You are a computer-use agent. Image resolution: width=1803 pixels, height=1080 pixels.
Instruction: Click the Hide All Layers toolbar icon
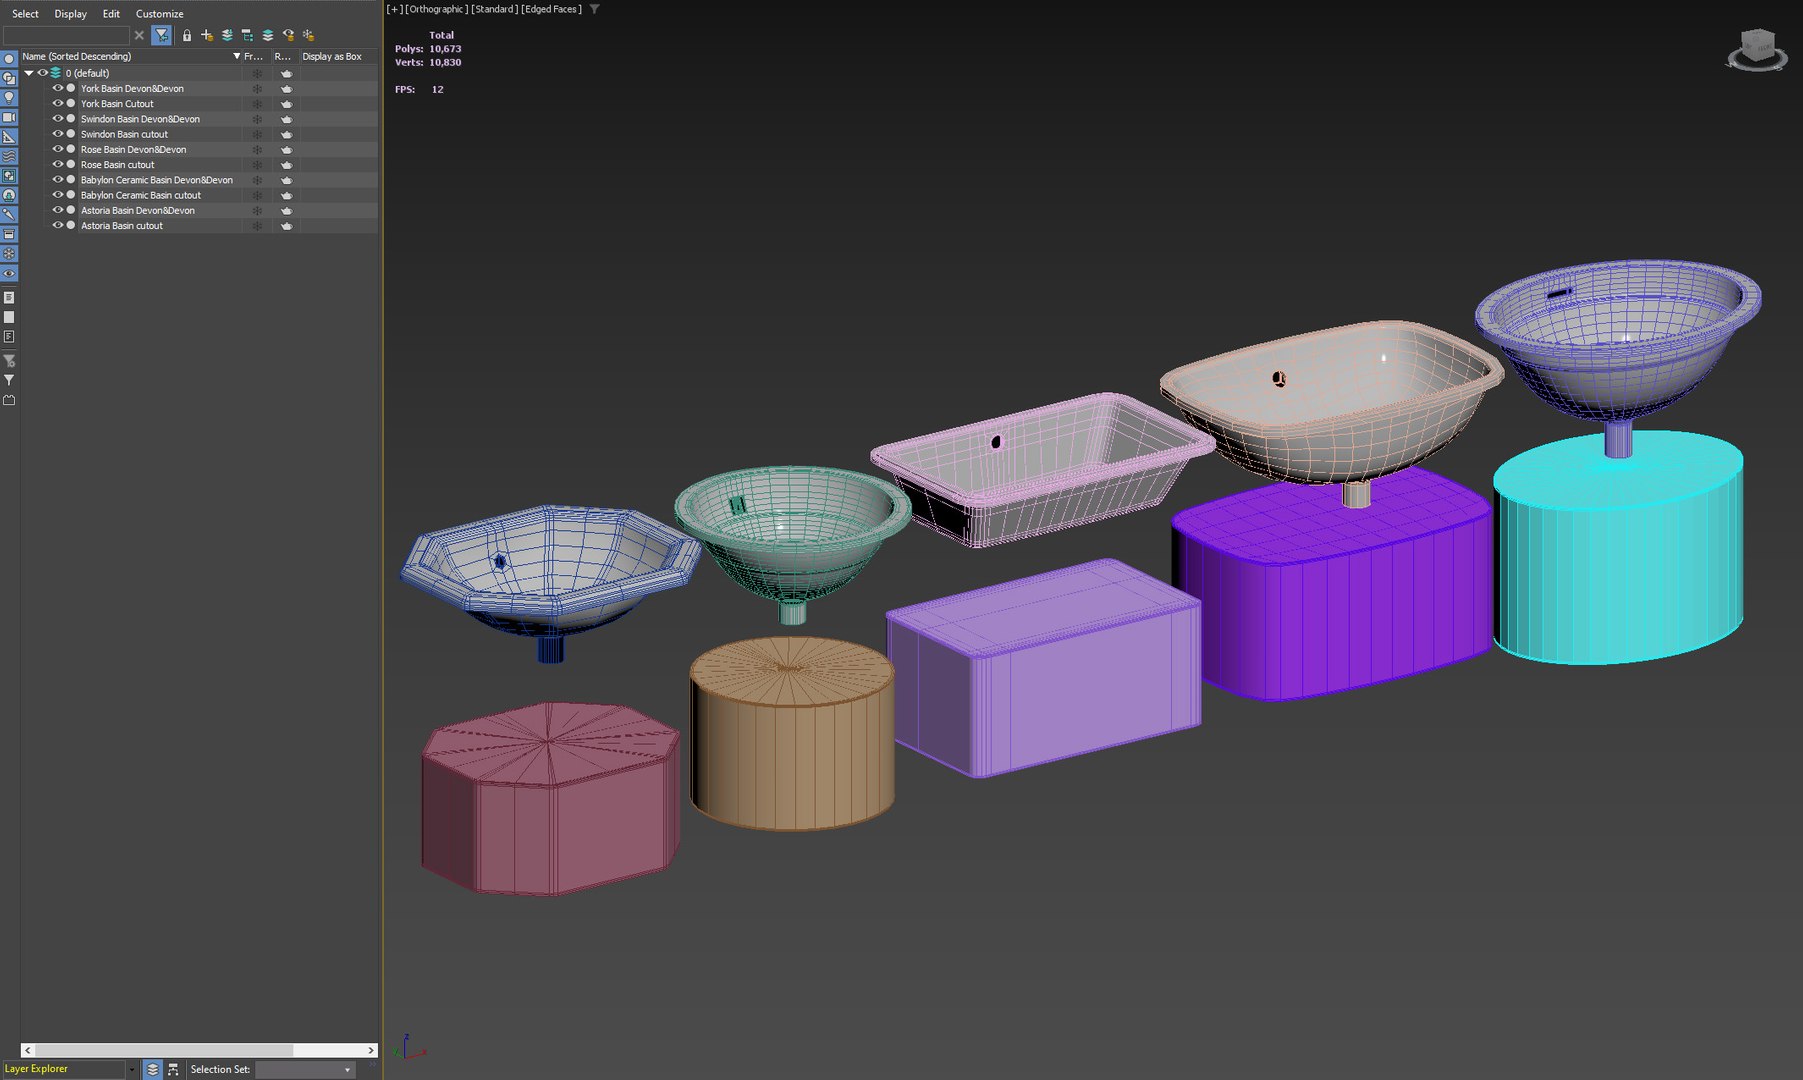tap(288, 35)
